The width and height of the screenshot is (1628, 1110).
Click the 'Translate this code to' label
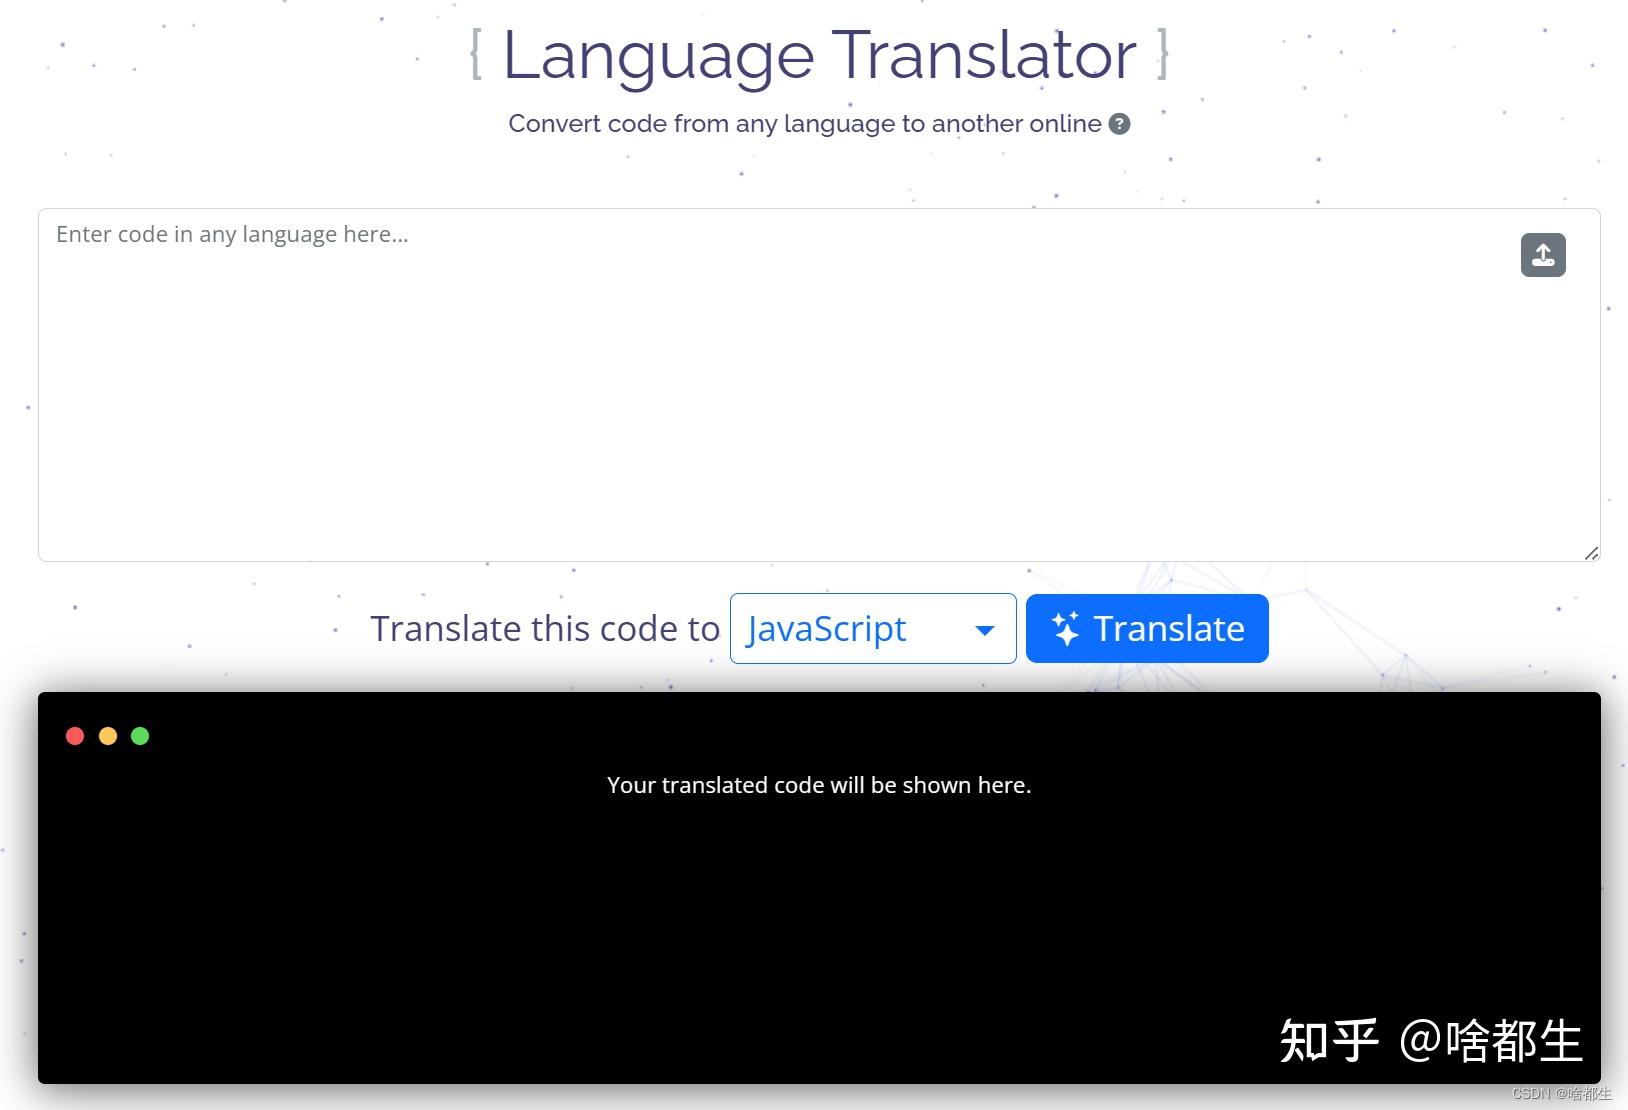click(545, 628)
